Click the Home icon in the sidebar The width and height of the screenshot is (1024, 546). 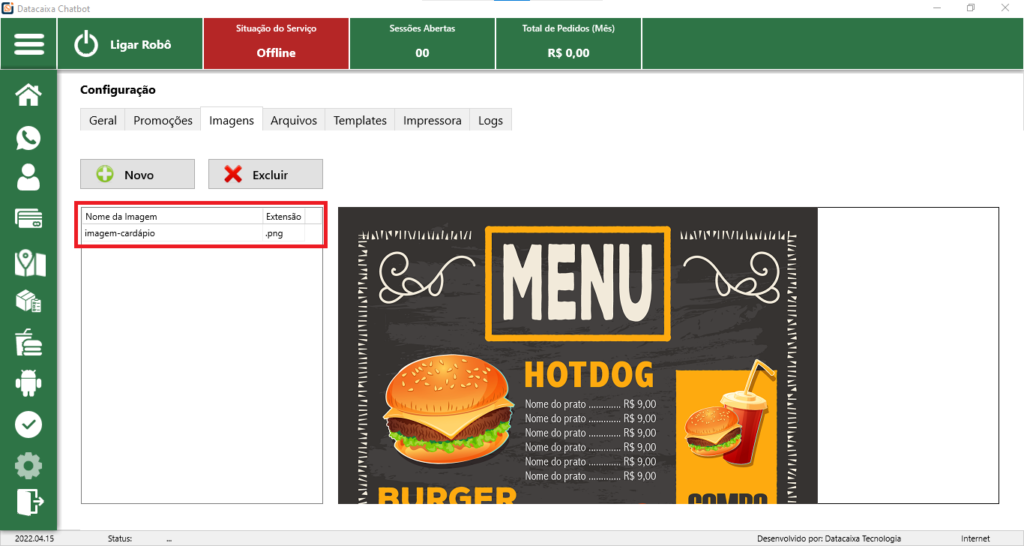[29, 96]
